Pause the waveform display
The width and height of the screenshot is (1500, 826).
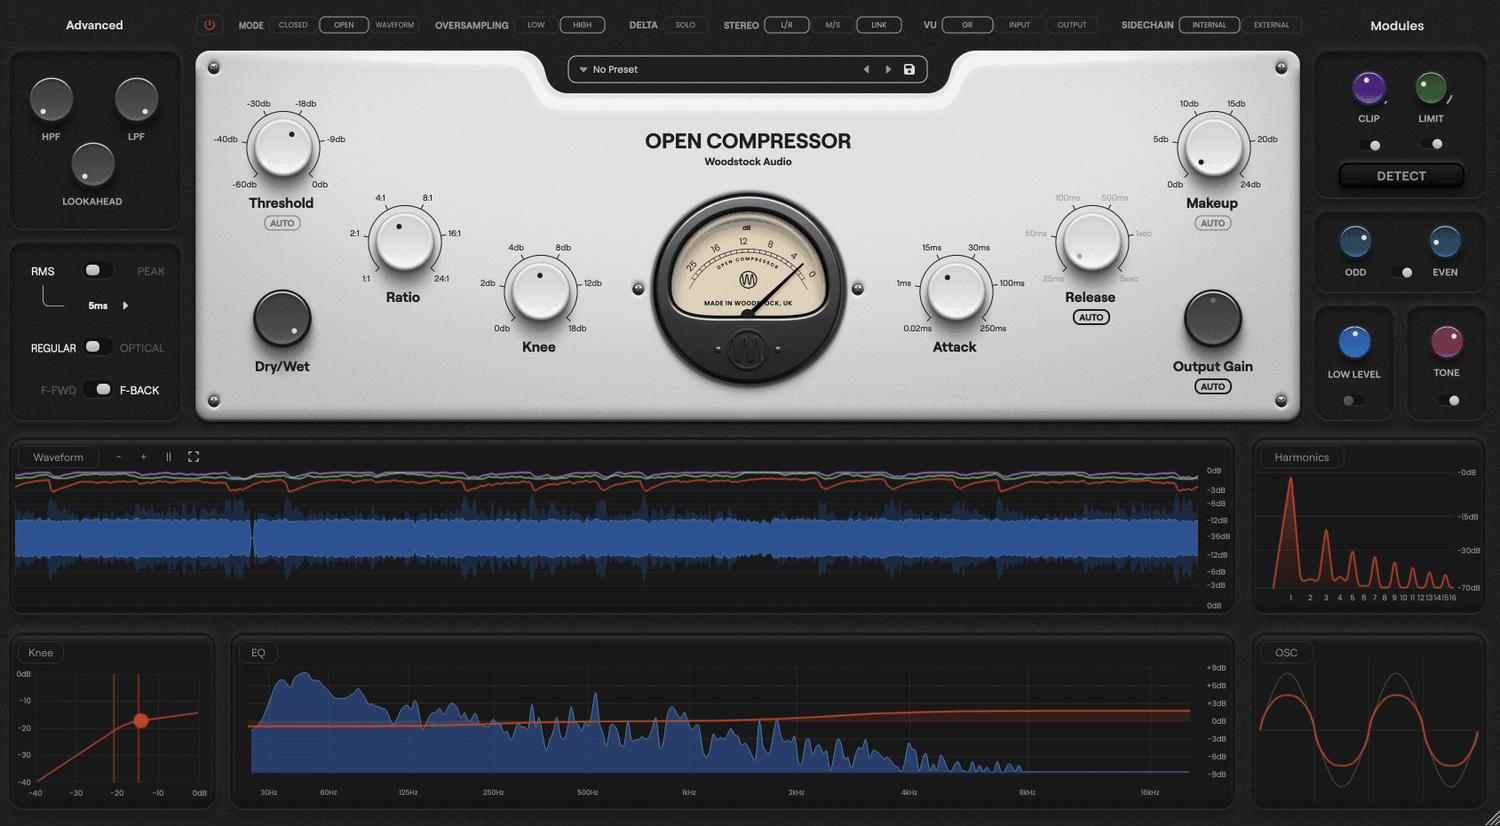(x=168, y=457)
